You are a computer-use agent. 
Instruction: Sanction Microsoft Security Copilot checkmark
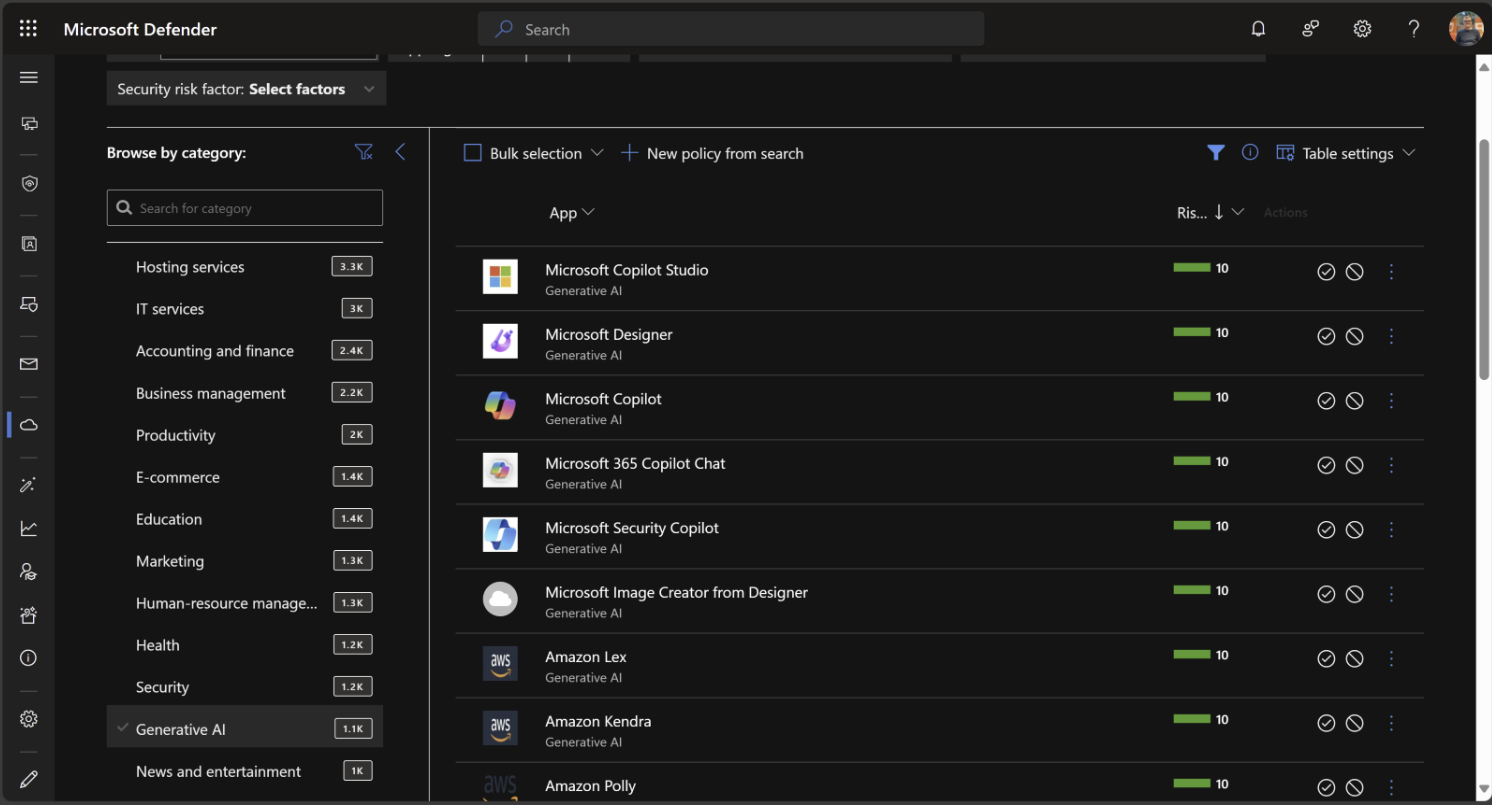(1326, 530)
